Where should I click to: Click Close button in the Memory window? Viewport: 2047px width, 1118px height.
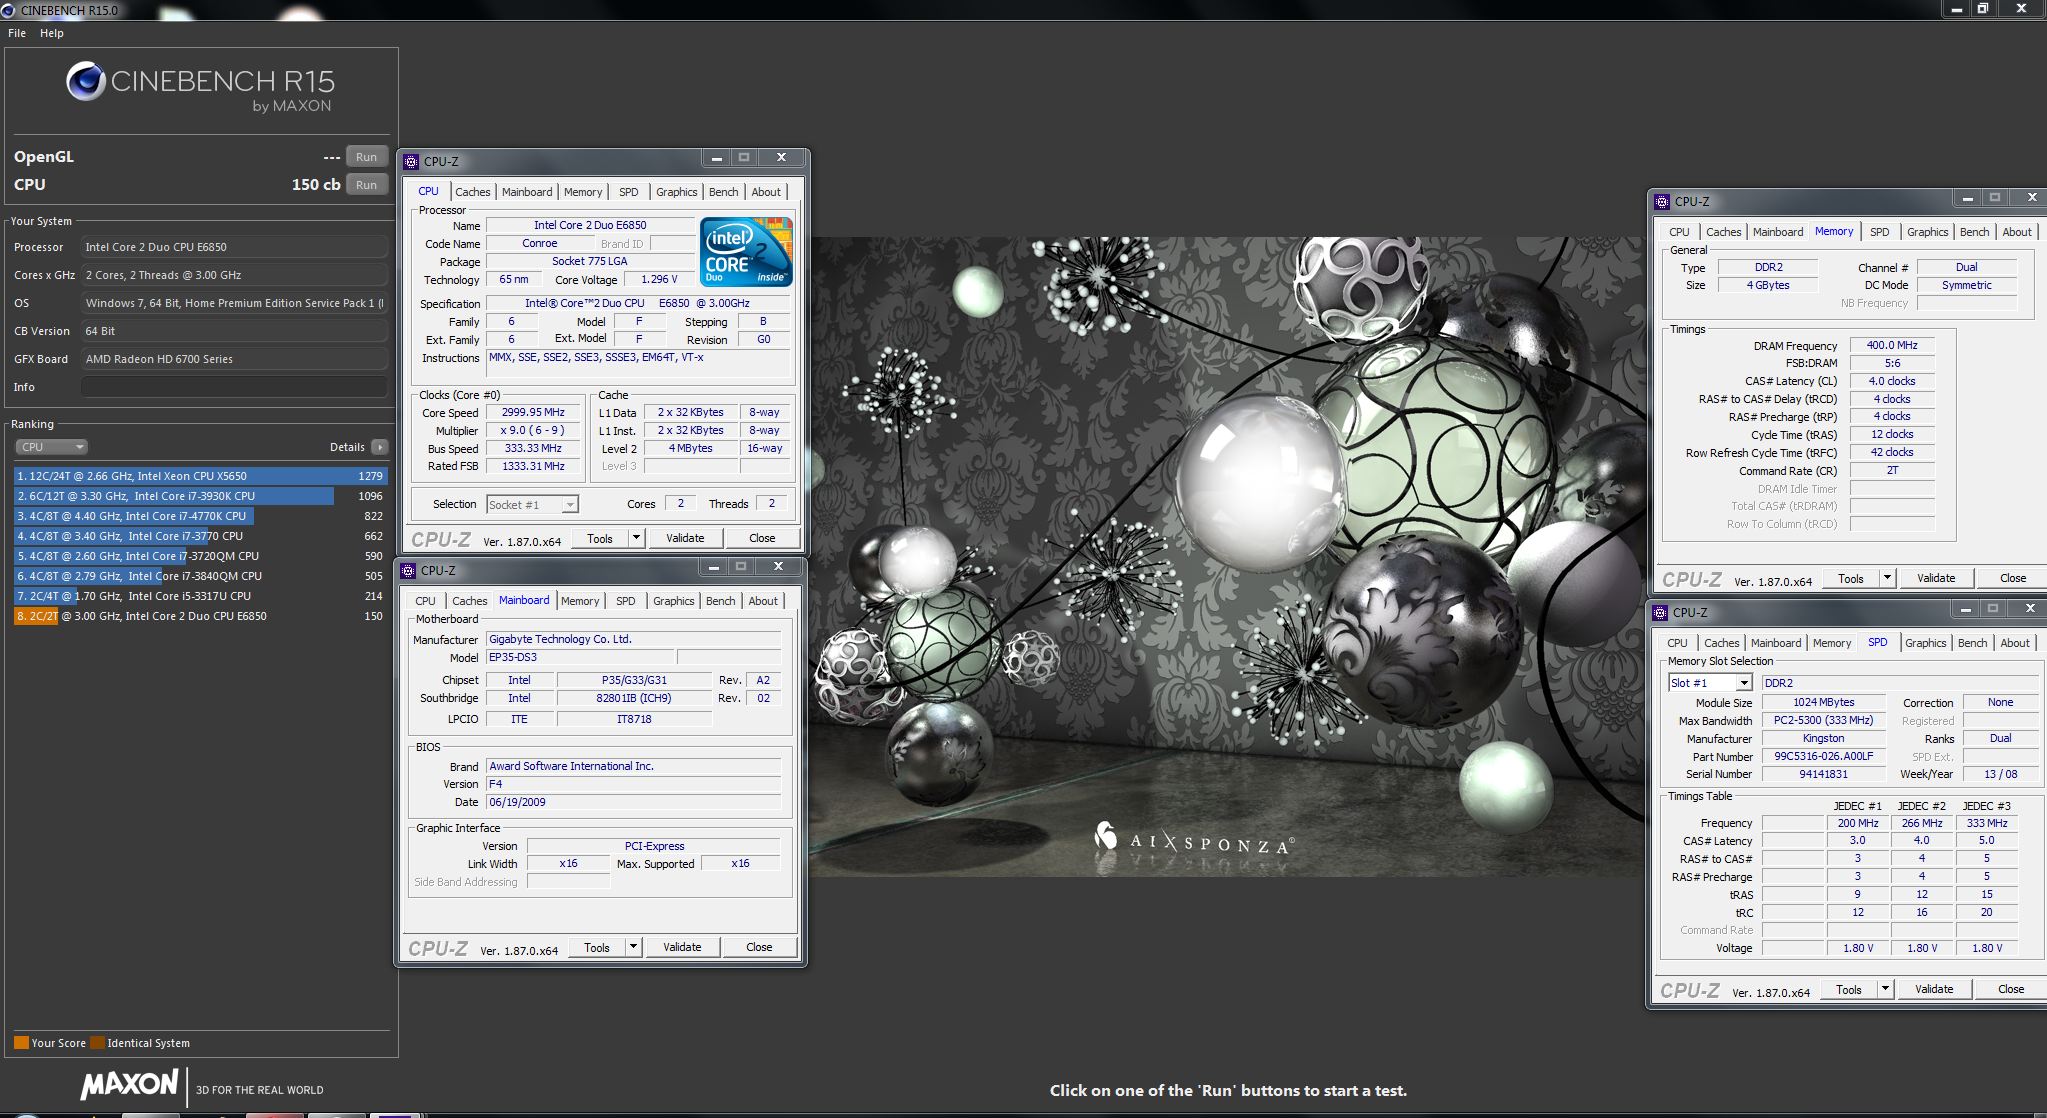point(2013,578)
